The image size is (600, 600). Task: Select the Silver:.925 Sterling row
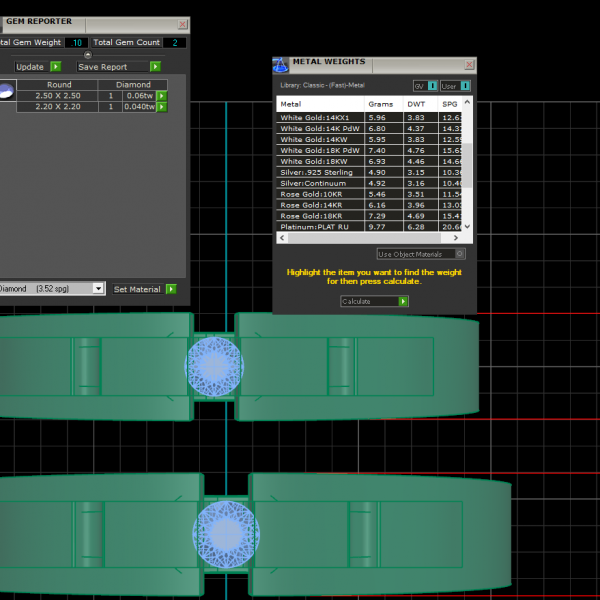pyautogui.click(x=319, y=172)
